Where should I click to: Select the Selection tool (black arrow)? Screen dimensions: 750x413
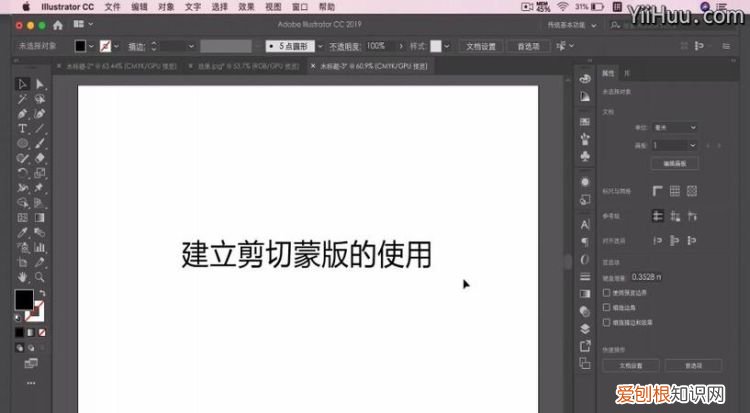click(22, 84)
